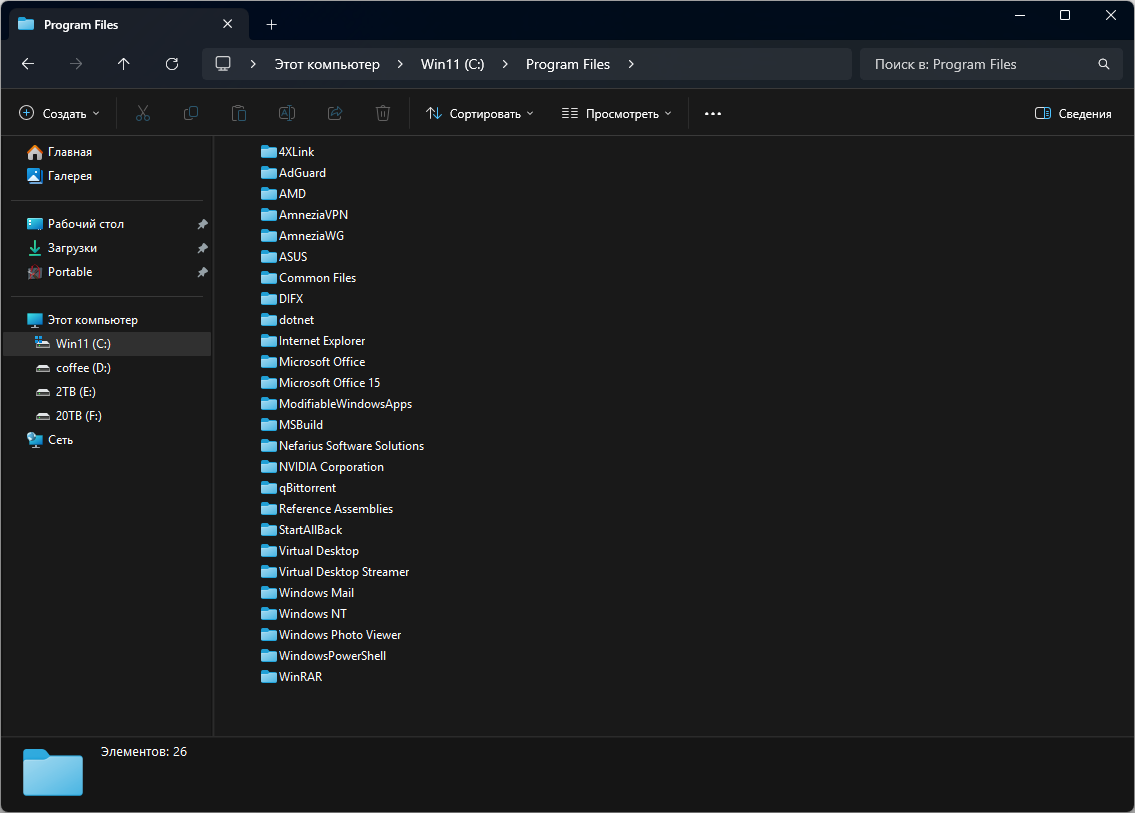This screenshot has width=1135, height=813.
Task: Select the Program Files tab
Action: (x=129, y=24)
